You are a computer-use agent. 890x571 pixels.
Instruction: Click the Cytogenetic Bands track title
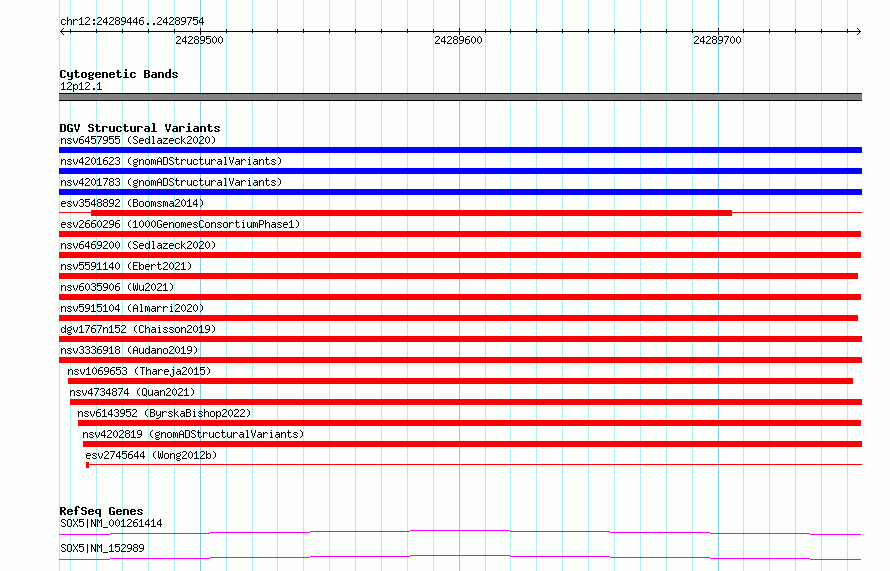119,74
